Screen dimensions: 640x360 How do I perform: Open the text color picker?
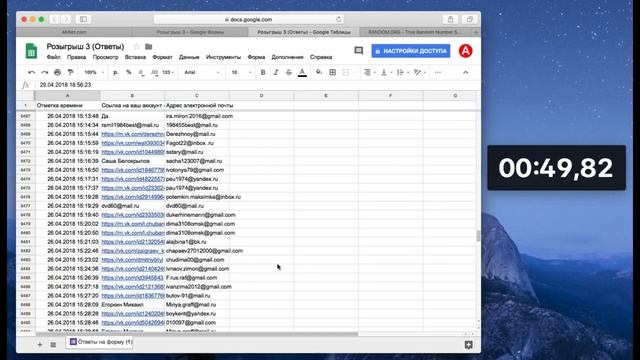[x=302, y=73]
